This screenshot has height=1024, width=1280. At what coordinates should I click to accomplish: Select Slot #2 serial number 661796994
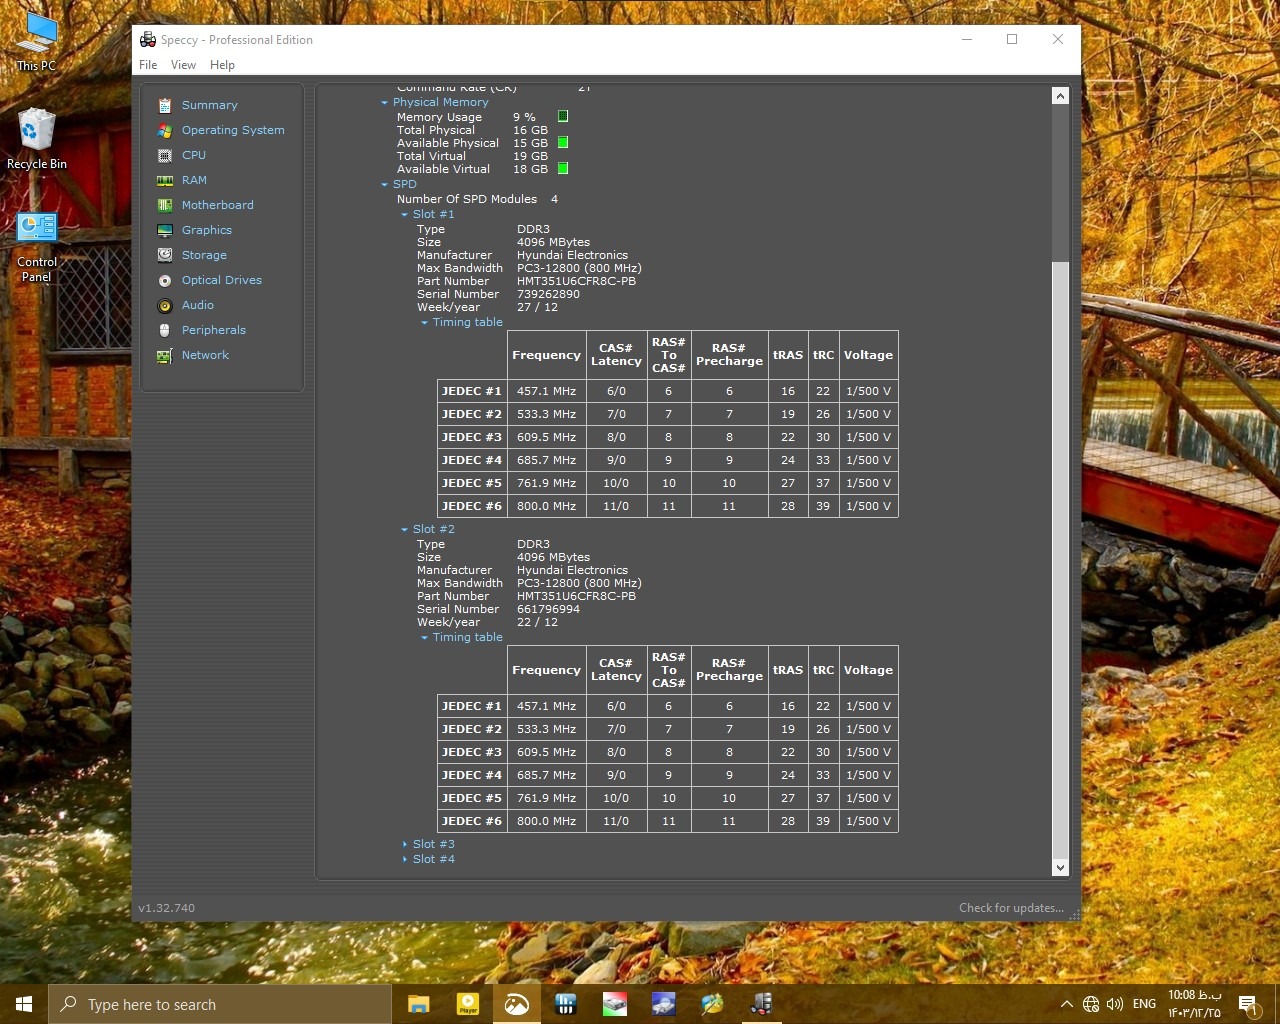(548, 609)
